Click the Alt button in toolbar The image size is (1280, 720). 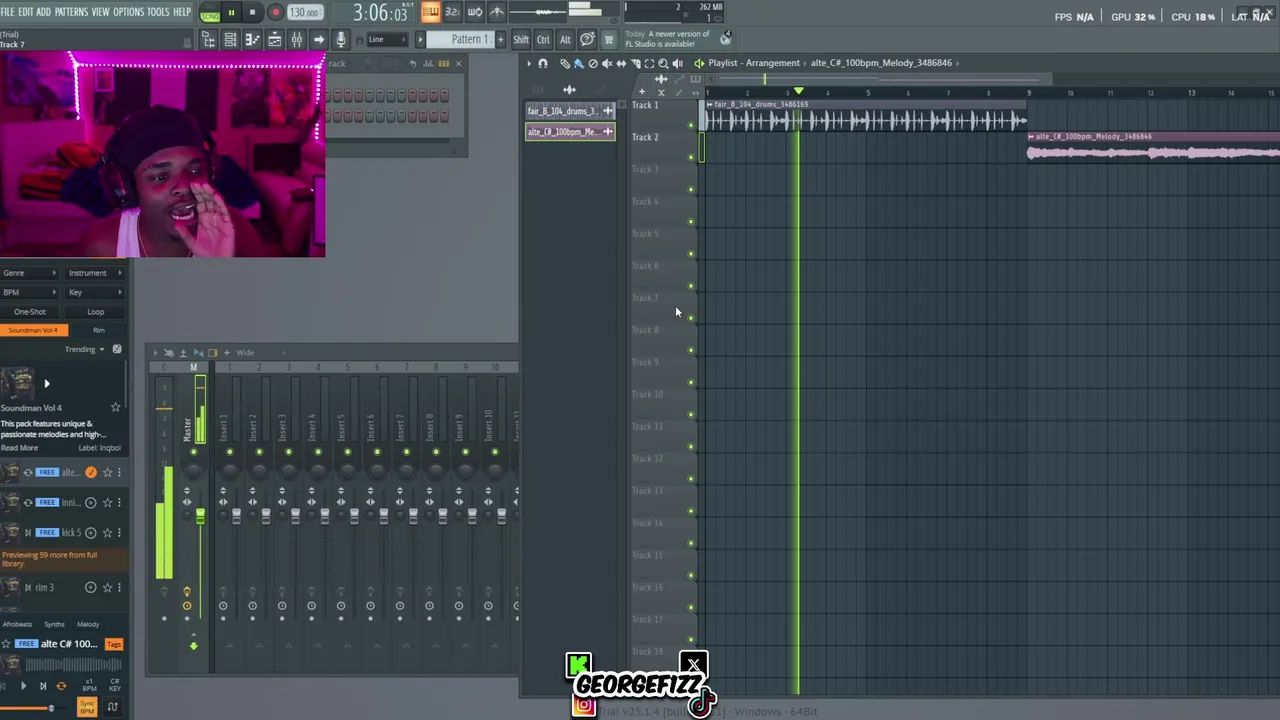[565, 39]
